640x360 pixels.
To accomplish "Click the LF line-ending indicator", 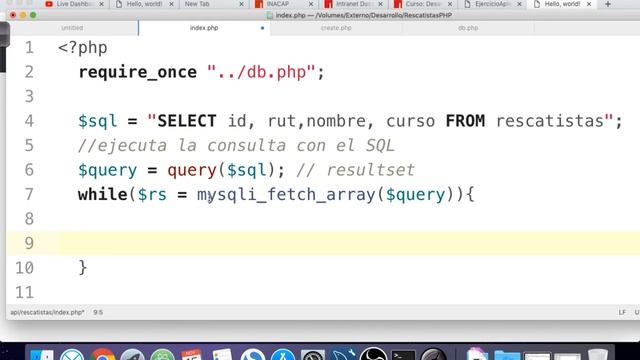I will pyautogui.click(x=622, y=312).
